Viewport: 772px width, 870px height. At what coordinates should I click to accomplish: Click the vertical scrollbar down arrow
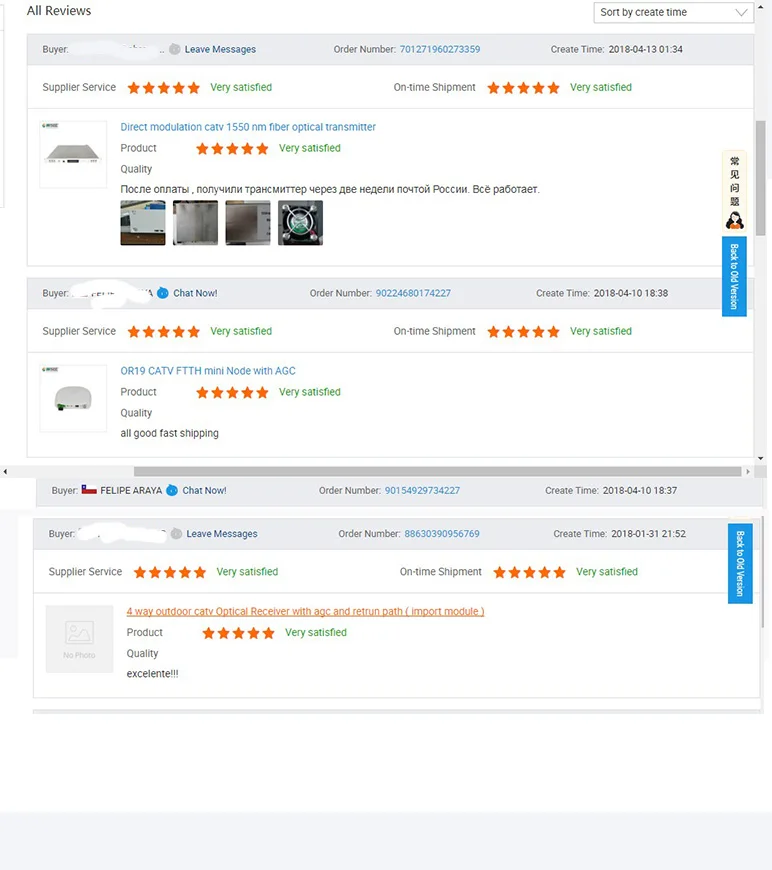coord(760,458)
